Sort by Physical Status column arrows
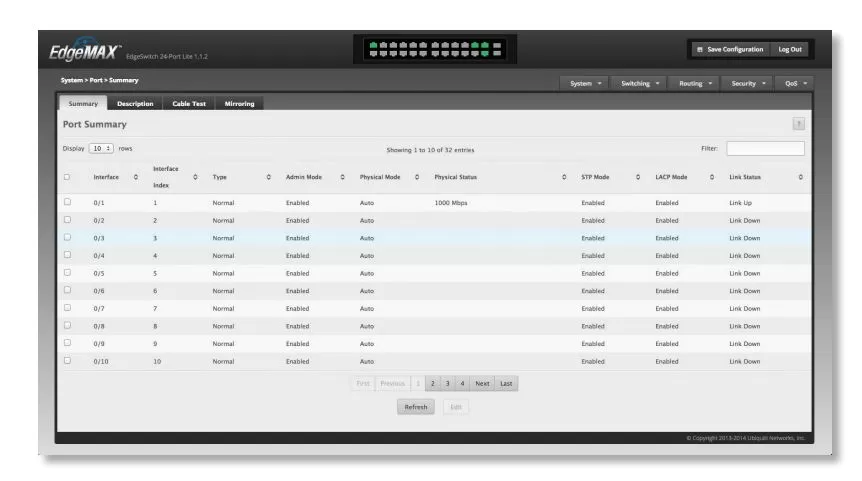The image size is (862, 481). coord(564,177)
